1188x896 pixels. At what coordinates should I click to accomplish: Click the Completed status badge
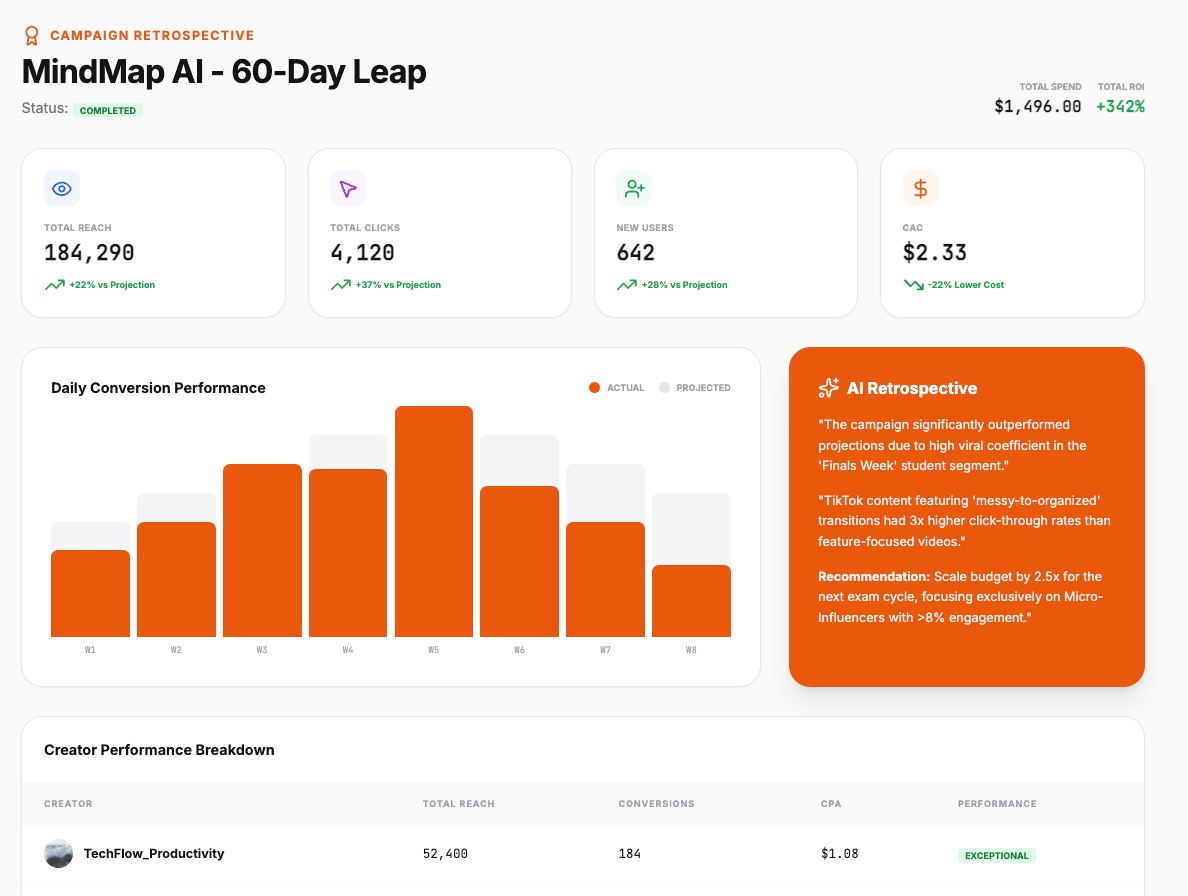[x=108, y=110]
